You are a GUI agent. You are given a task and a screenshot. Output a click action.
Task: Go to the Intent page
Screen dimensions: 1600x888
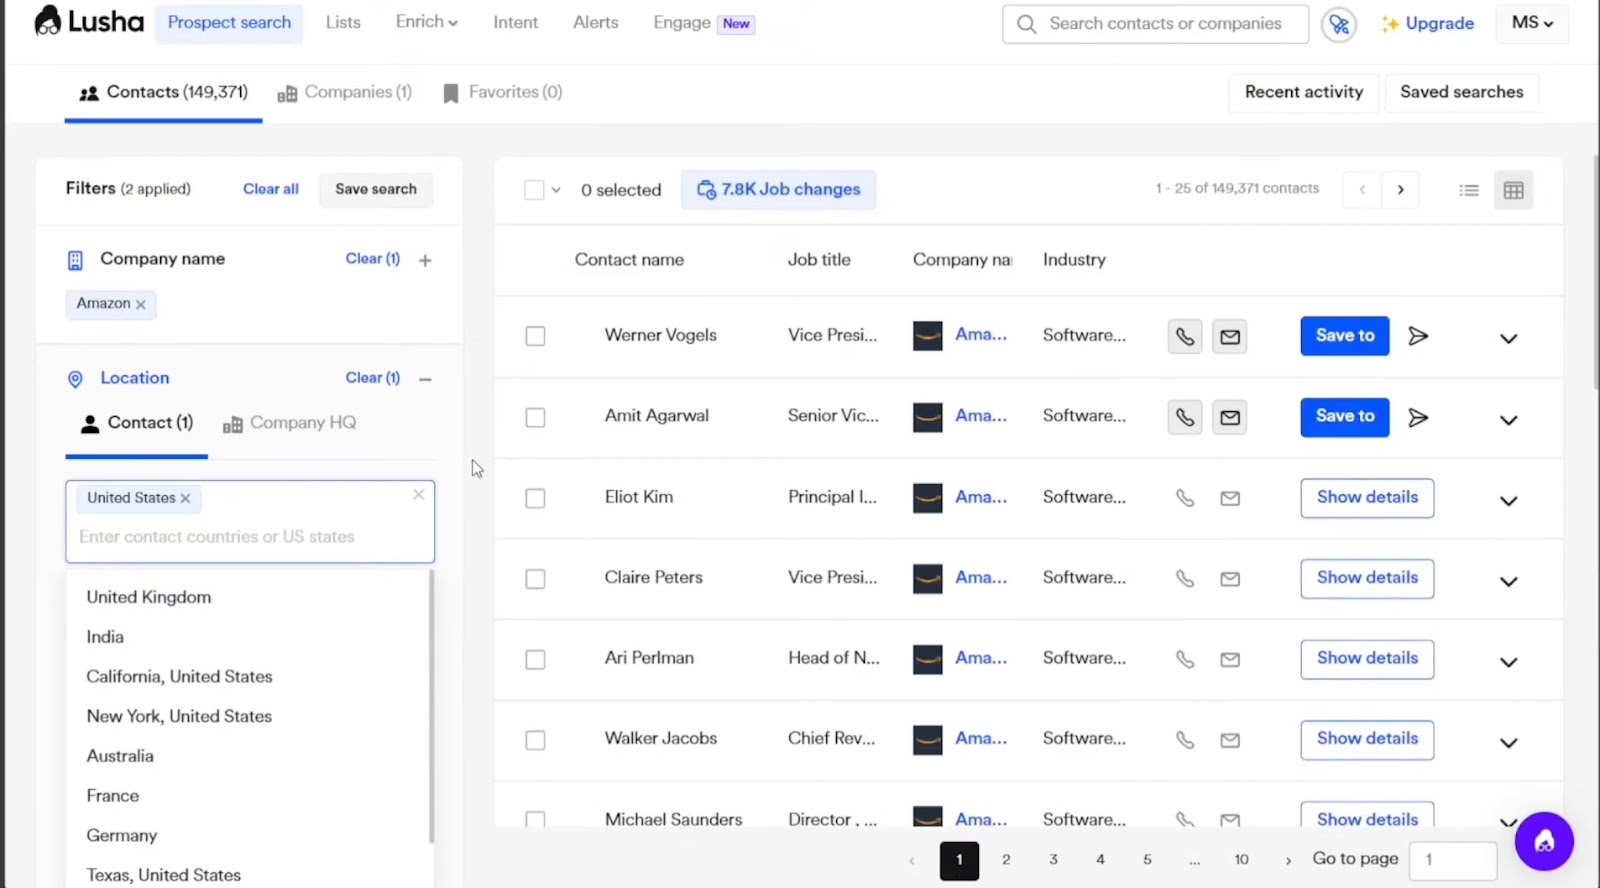tap(515, 22)
